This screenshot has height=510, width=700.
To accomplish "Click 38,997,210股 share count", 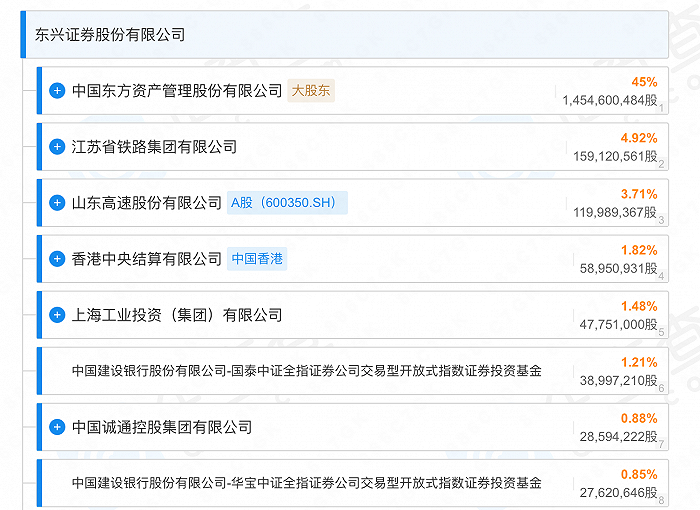I will tap(619, 380).
